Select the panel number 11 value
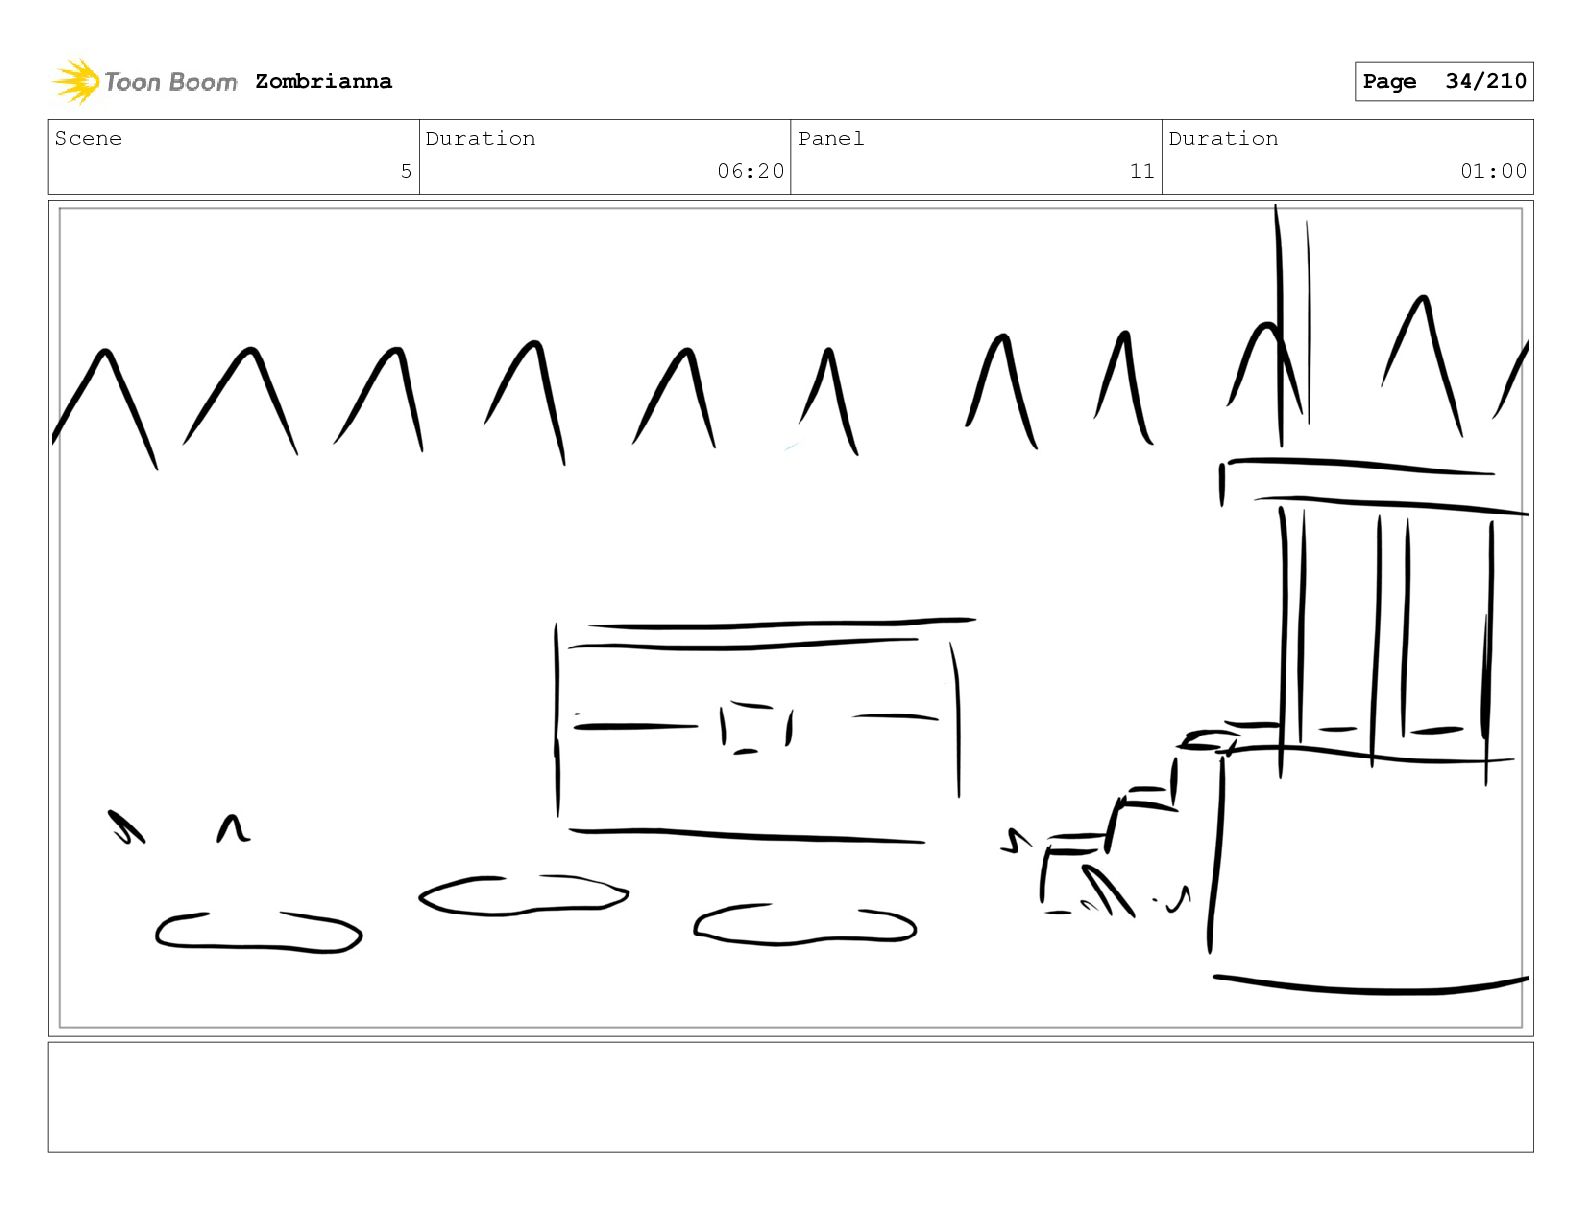Screen dimensions: 1584x1224 [1142, 171]
